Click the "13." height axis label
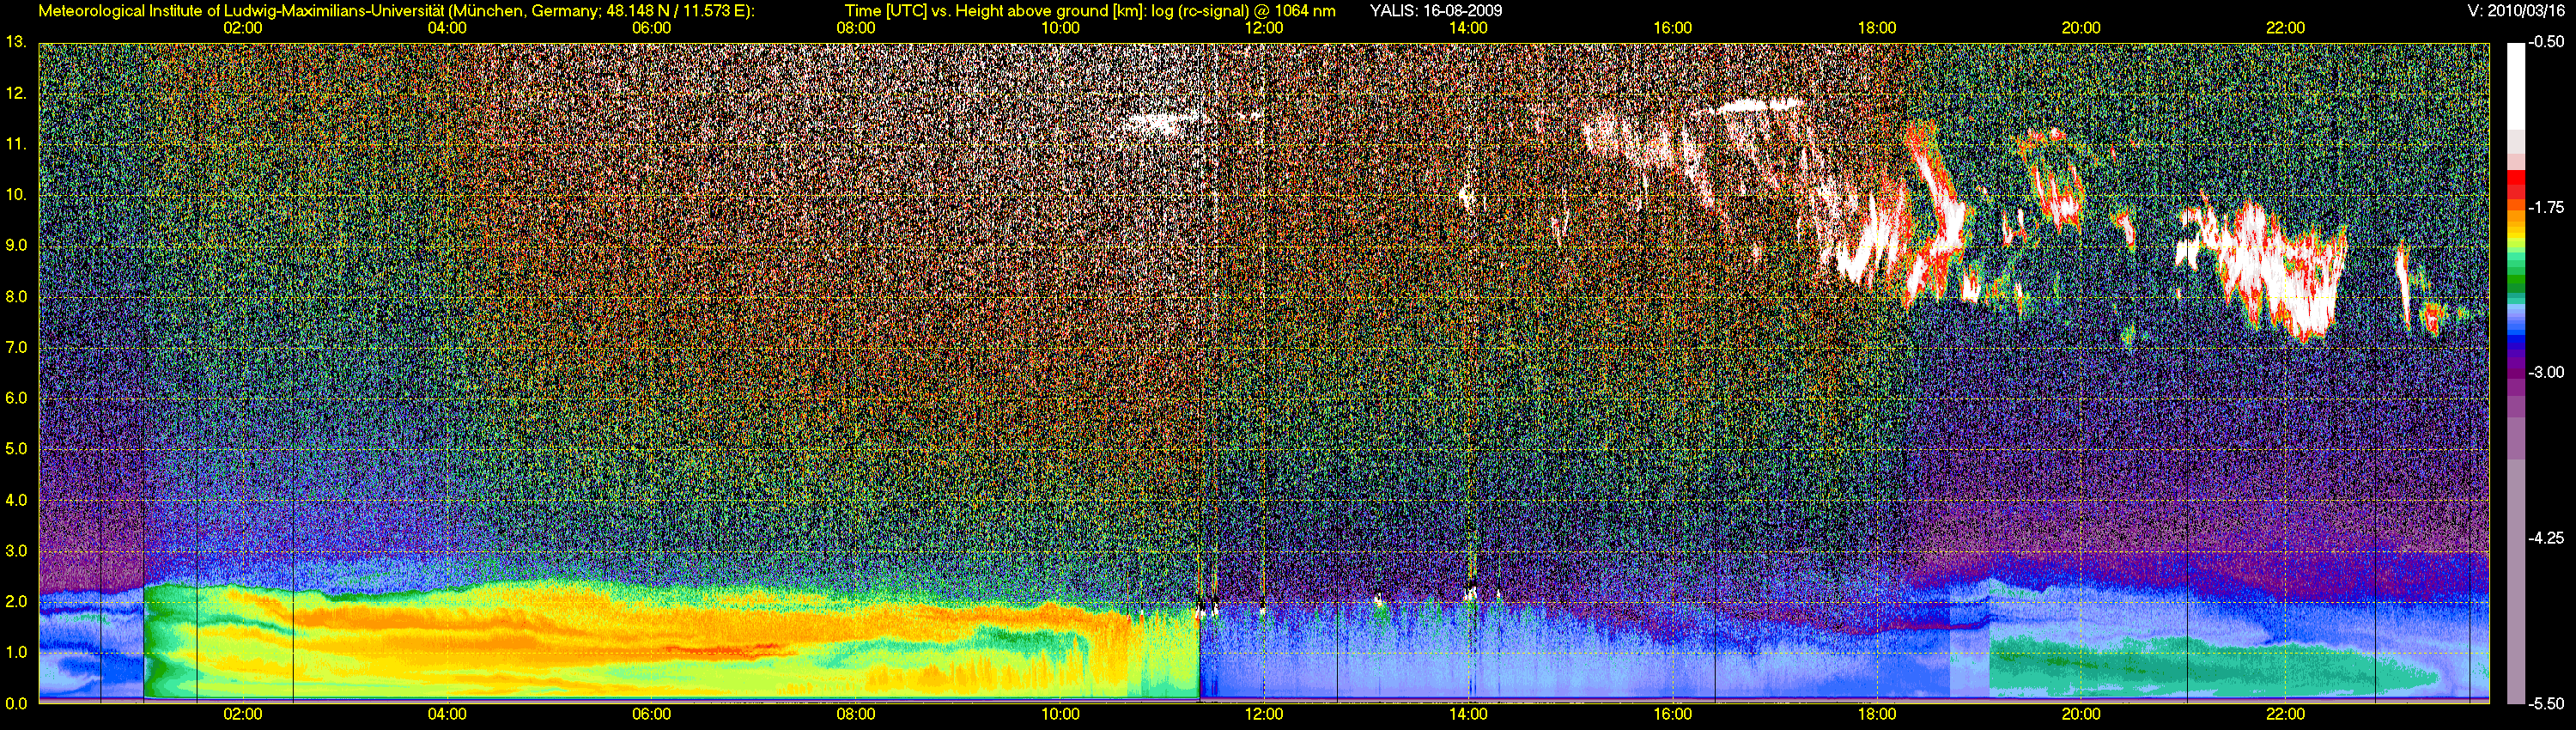The height and width of the screenshot is (730, 2576). click(16, 42)
